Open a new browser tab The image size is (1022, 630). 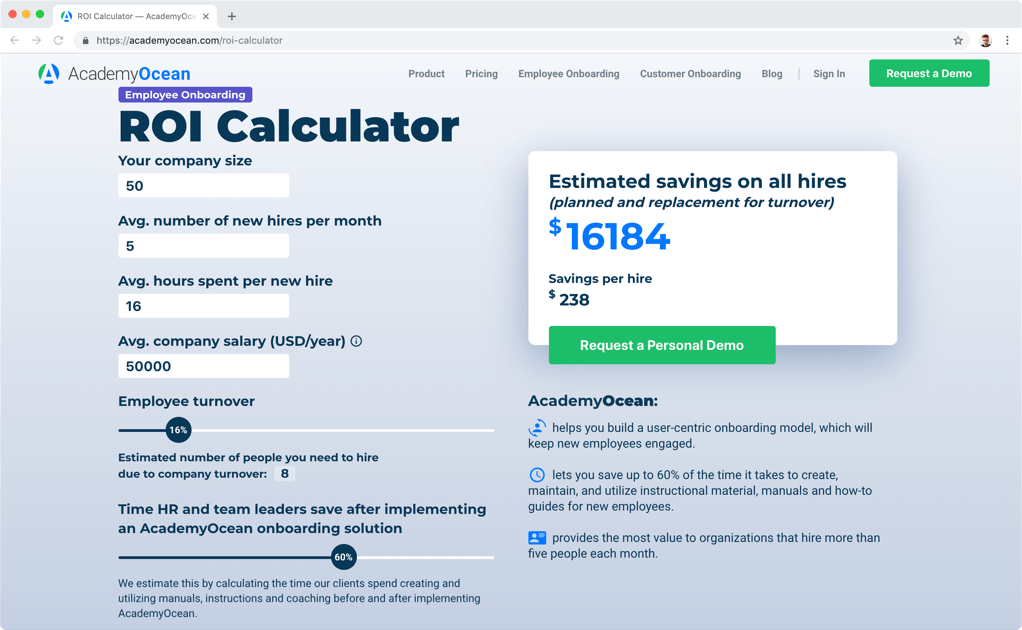(x=231, y=16)
